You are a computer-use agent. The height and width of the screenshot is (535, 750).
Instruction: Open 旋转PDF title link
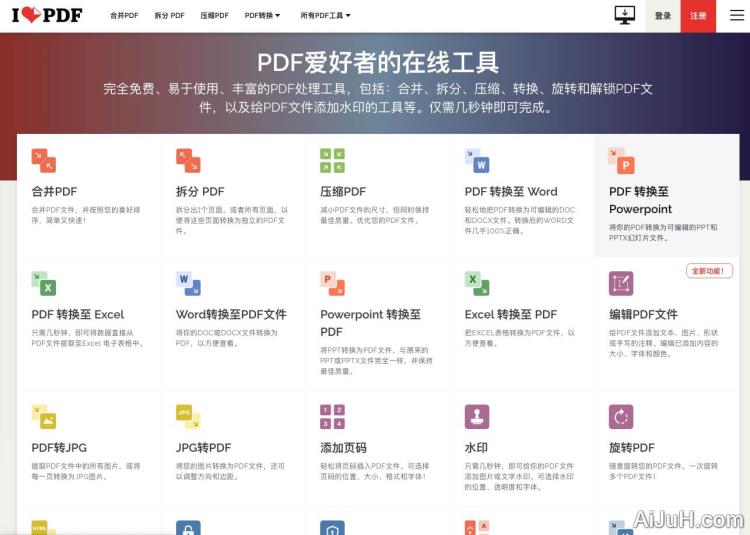coord(631,448)
